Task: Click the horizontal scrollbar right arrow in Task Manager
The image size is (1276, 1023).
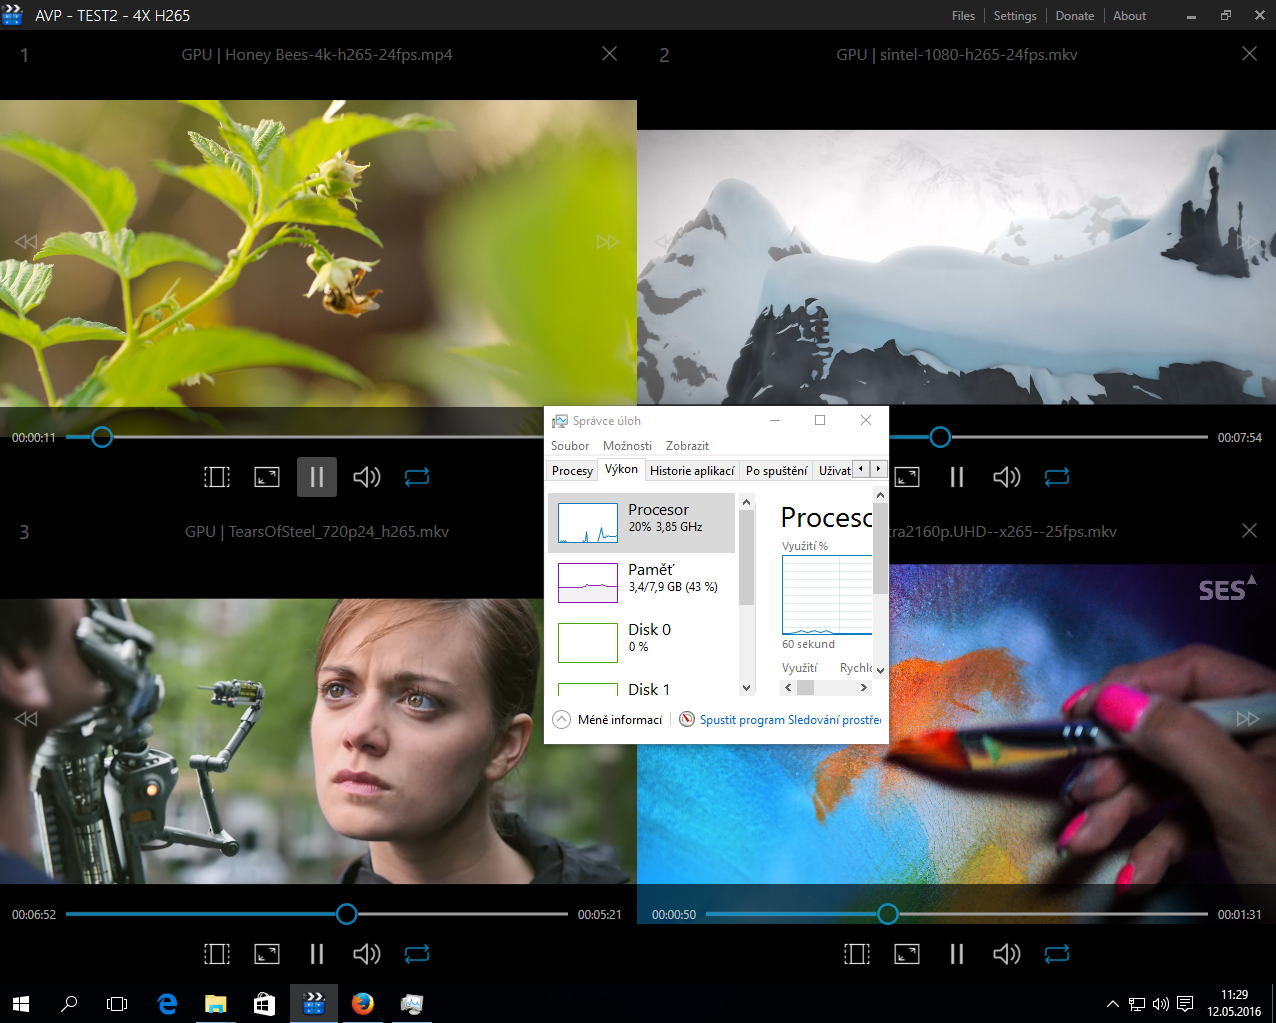Action: pos(863,688)
